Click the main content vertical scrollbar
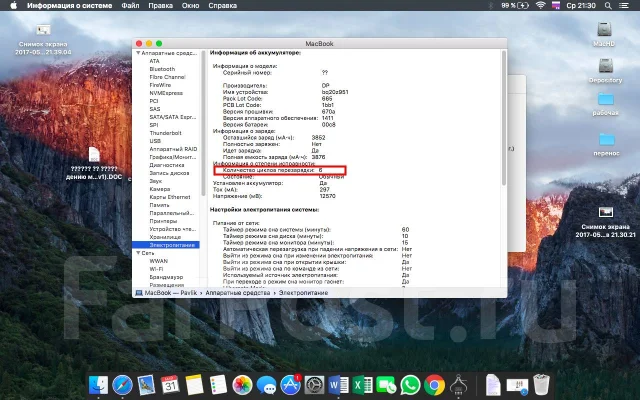The height and width of the screenshot is (400, 640). point(504,118)
